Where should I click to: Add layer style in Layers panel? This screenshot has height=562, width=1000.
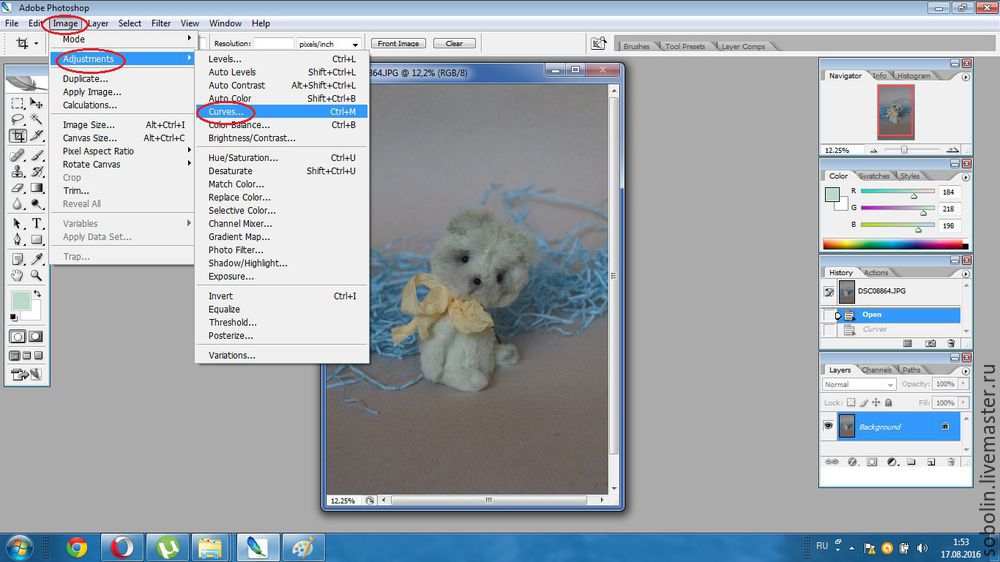pos(853,462)
